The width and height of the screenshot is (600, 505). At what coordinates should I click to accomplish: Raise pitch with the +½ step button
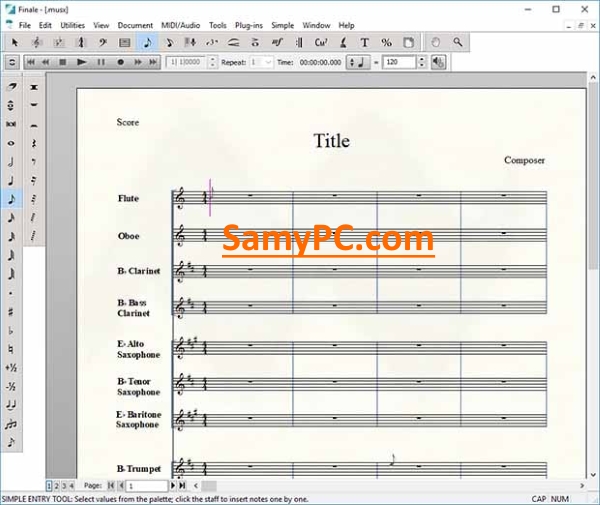(x=11, y=368)
